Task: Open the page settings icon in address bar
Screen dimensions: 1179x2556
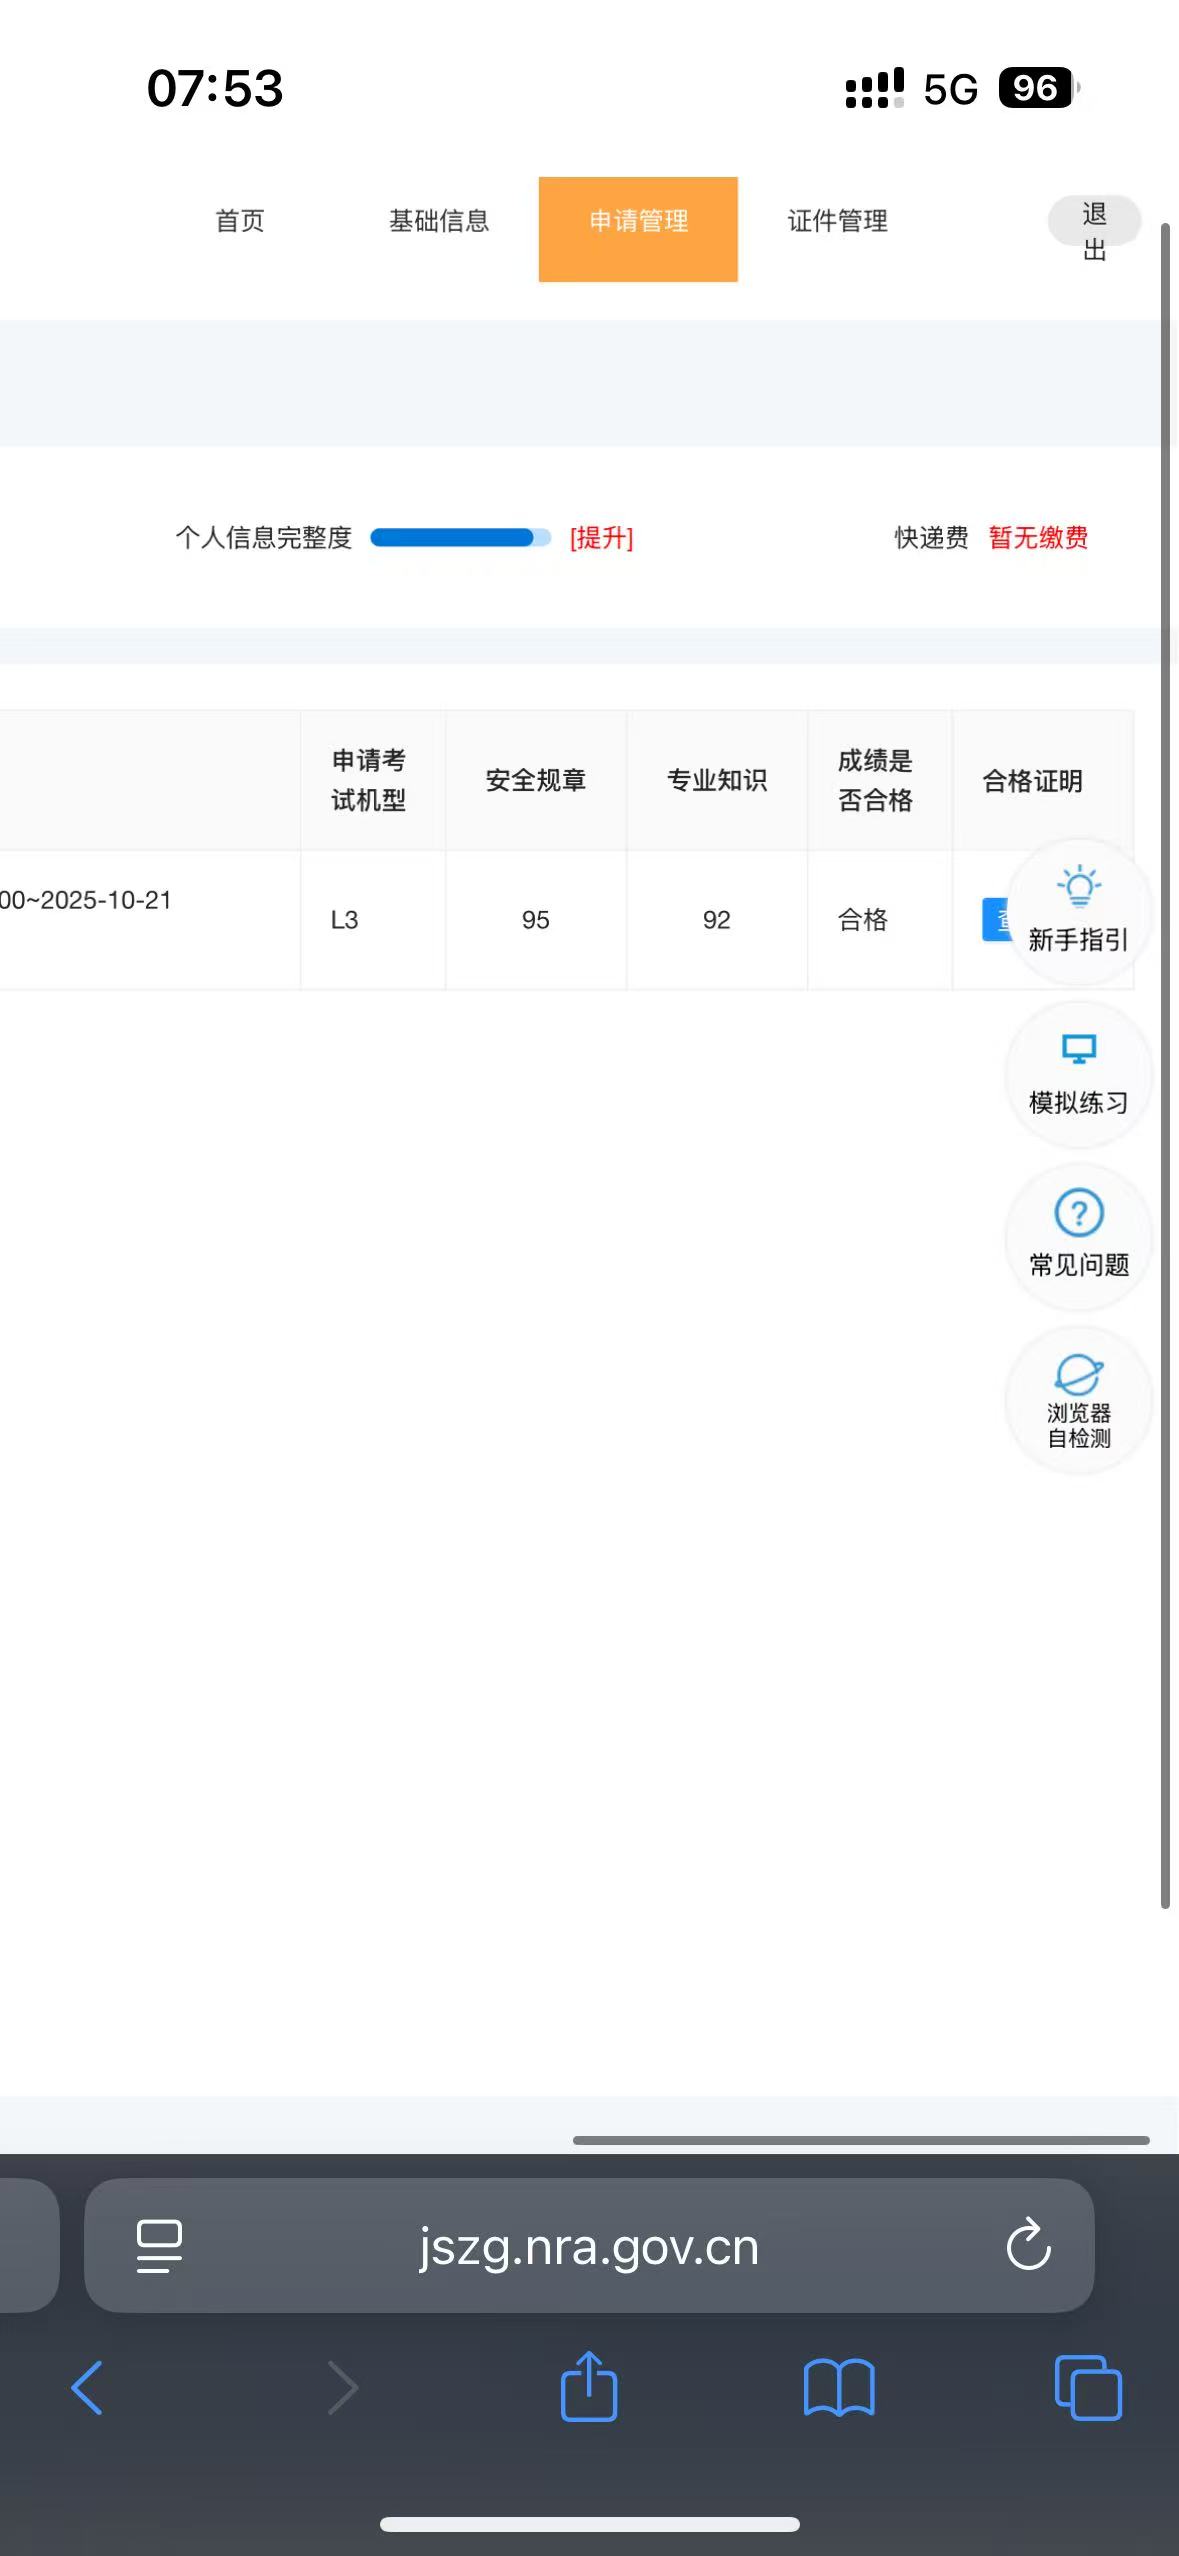Action: tap(159, 2246)
